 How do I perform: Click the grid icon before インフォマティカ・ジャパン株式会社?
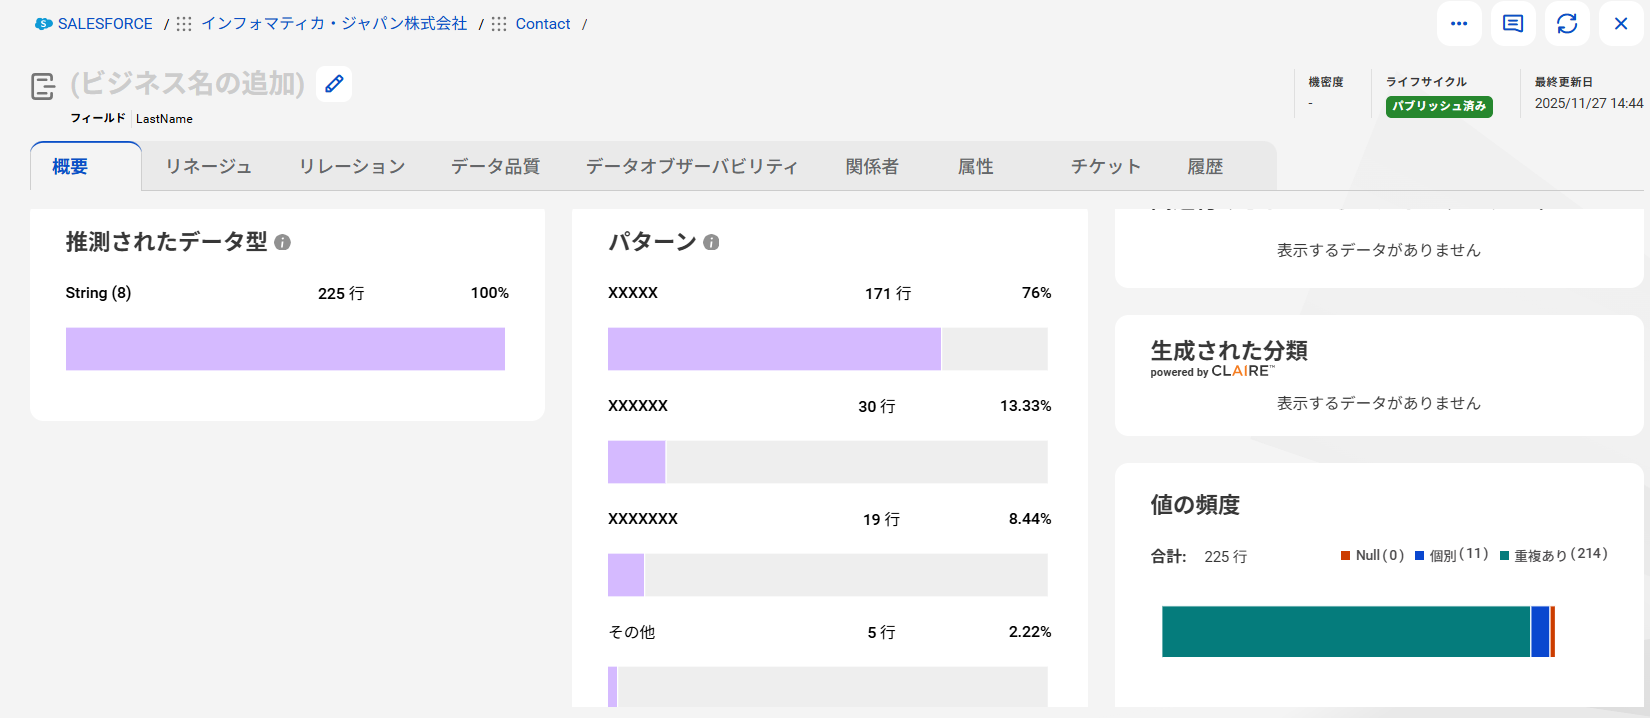coord(184,24)
